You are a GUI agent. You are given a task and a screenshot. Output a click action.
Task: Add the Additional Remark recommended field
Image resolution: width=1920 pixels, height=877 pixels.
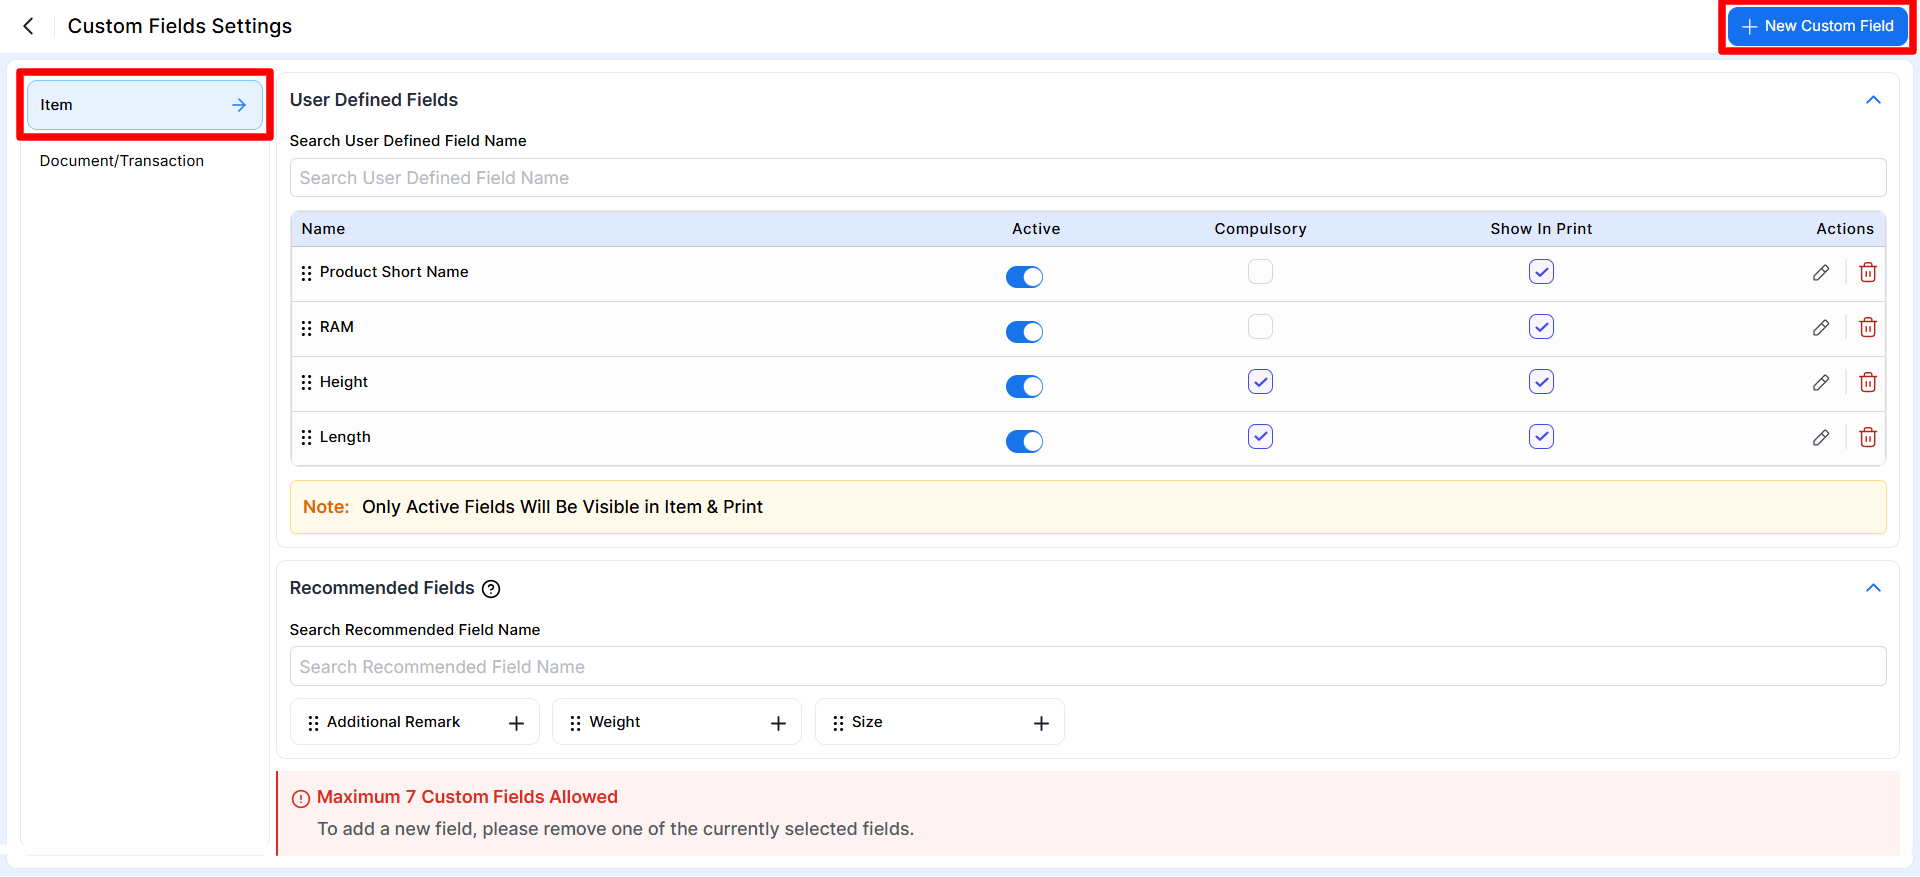coord(516,723)
